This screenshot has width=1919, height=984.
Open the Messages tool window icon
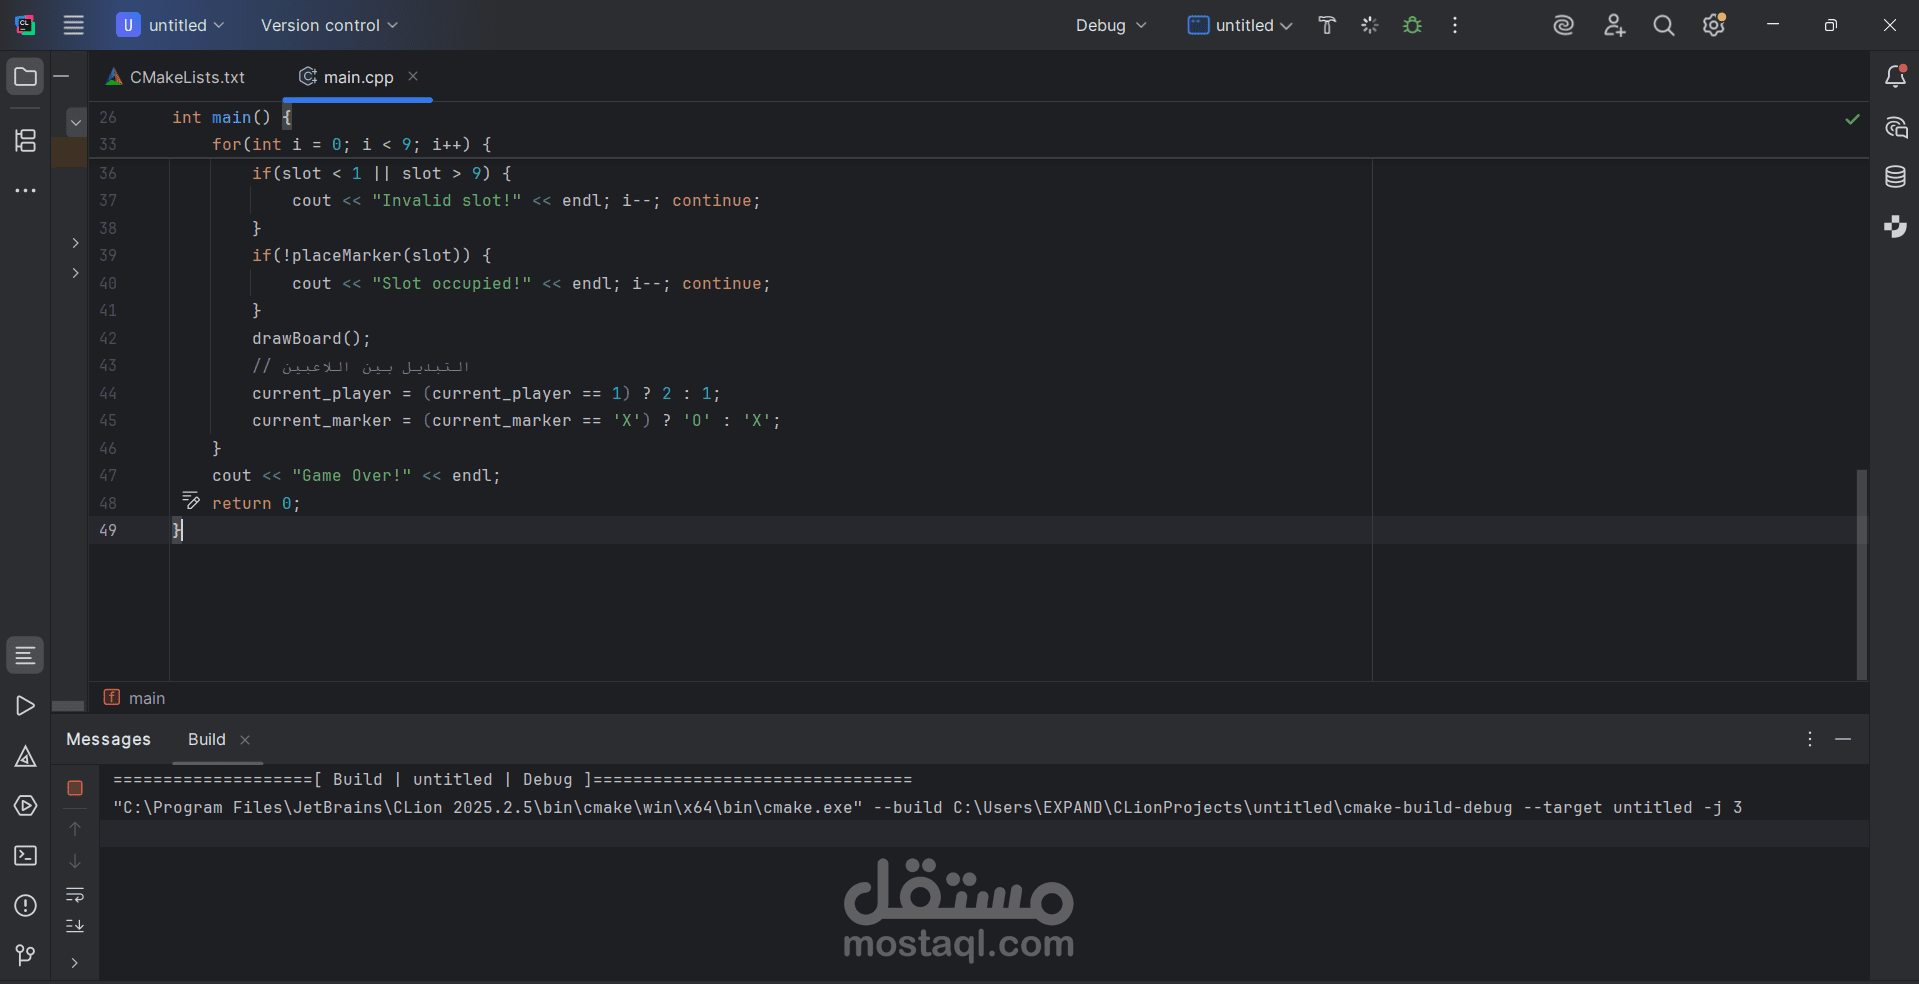click(25, 656)
